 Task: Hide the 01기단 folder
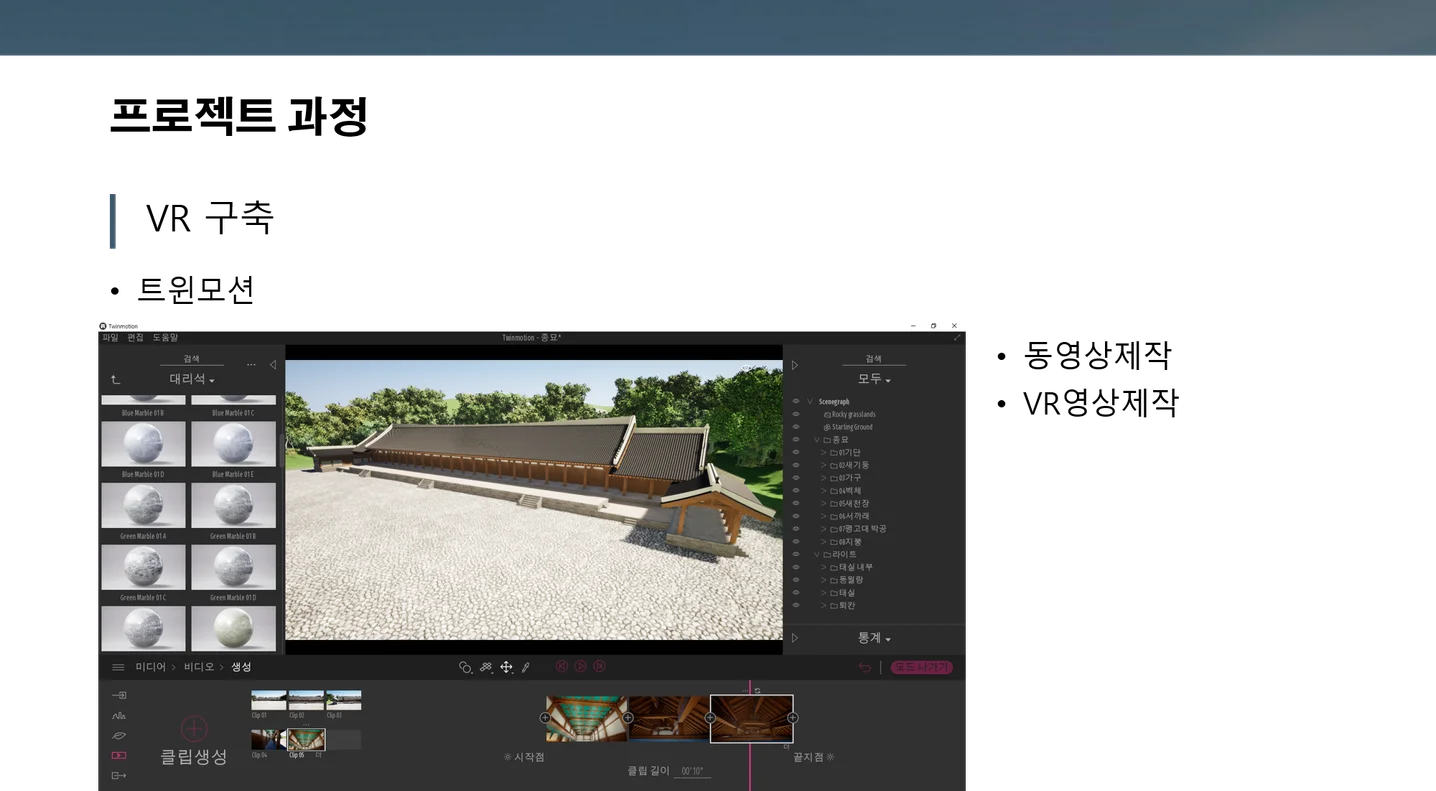click(796, 452)
